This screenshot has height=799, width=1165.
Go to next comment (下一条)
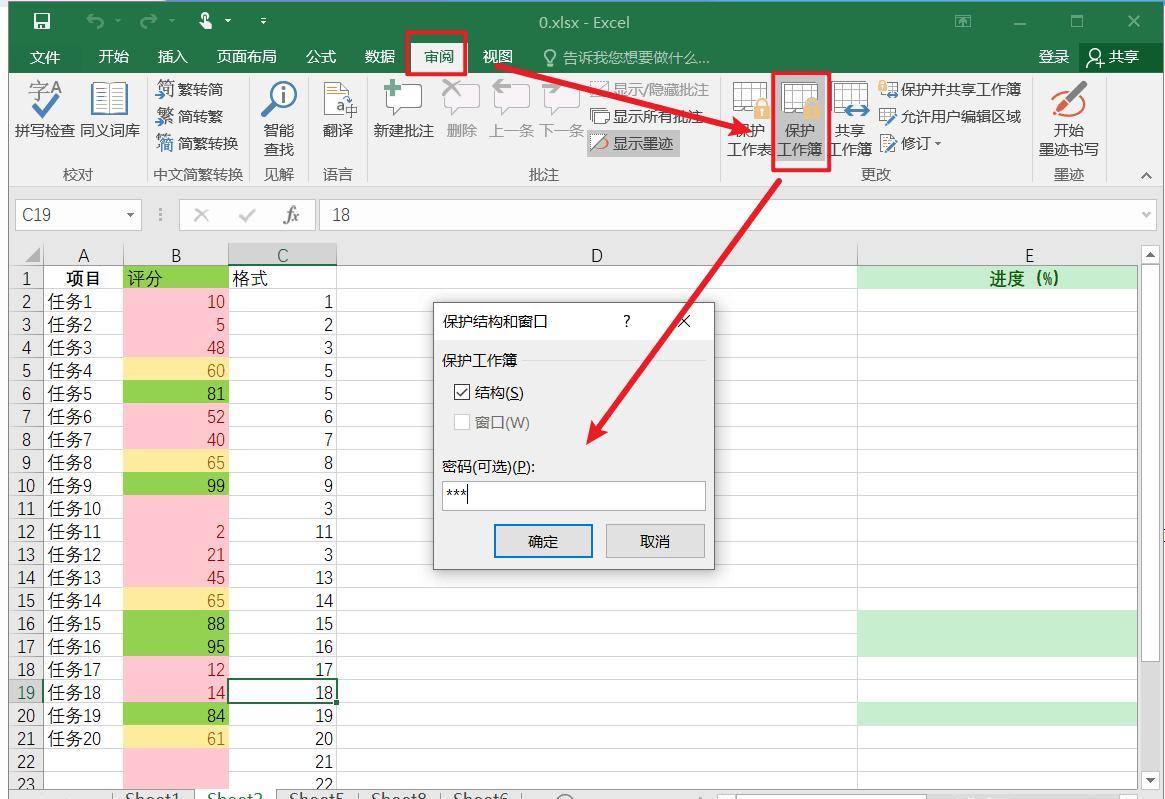click(561, 110)
